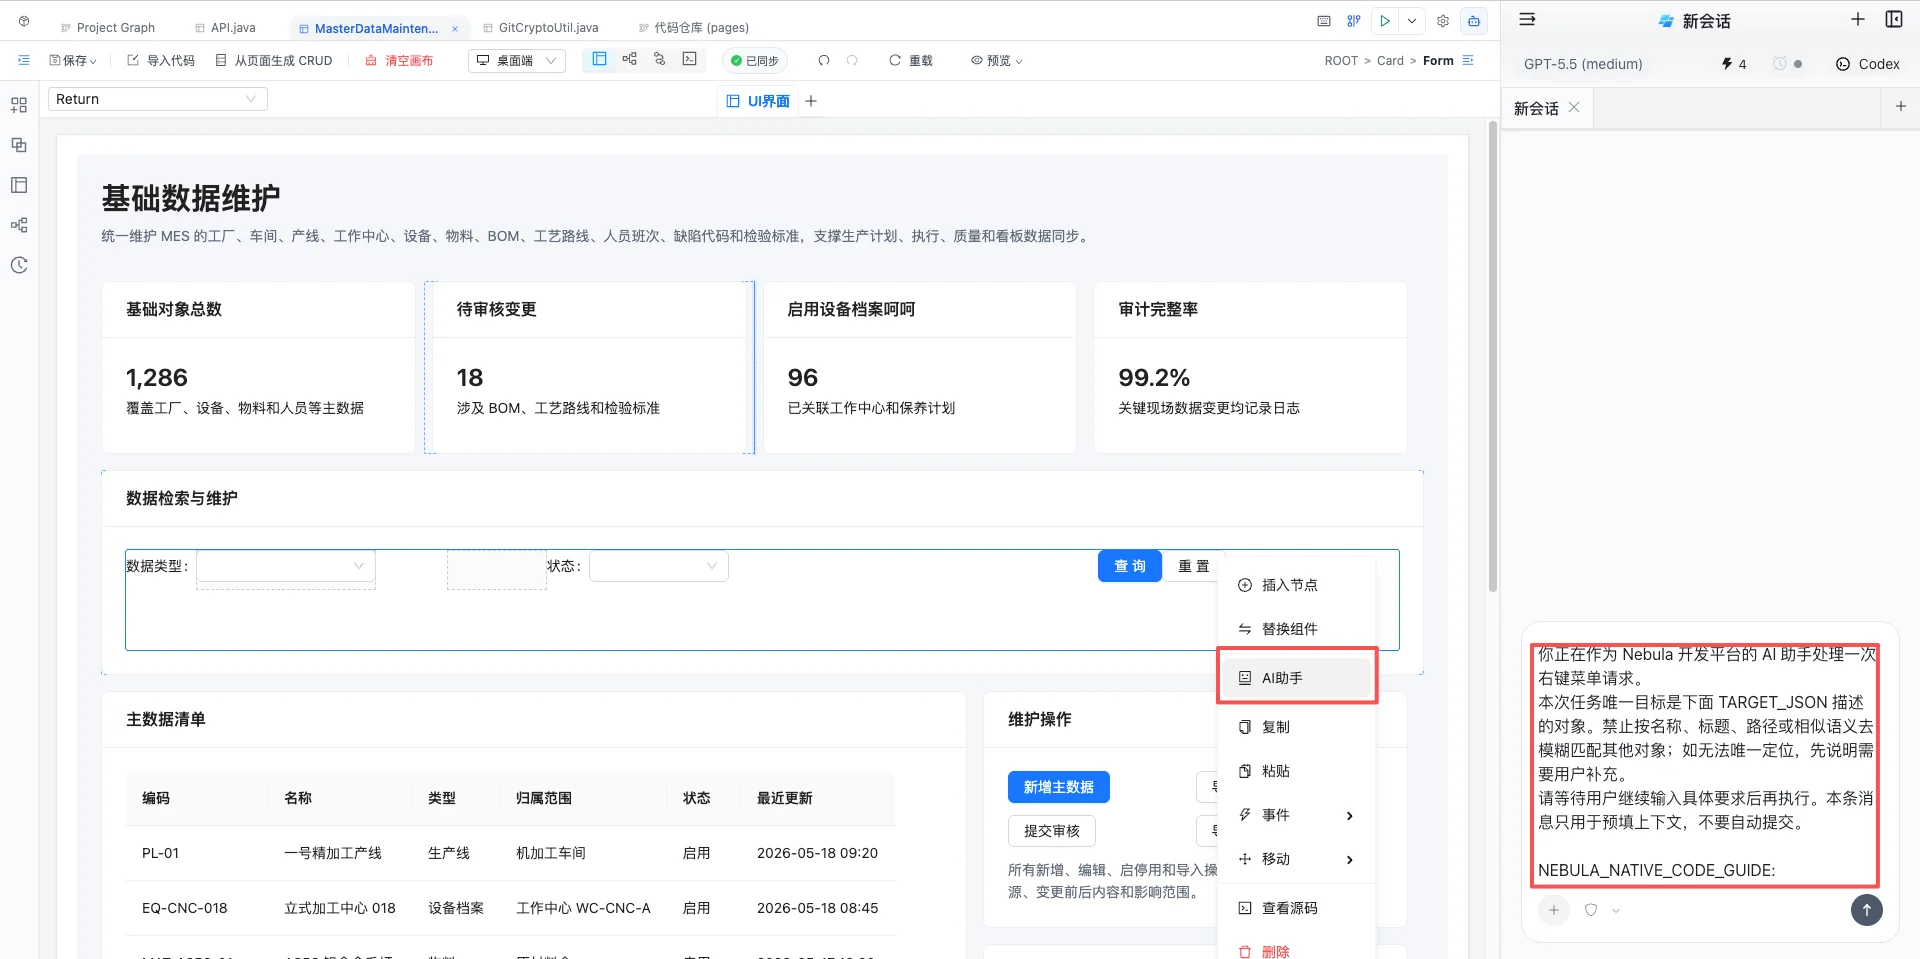Click the 提交审核 button
Image resolution: width=1920 pixels, height=959 pixels.
[x=1052, y=831]
